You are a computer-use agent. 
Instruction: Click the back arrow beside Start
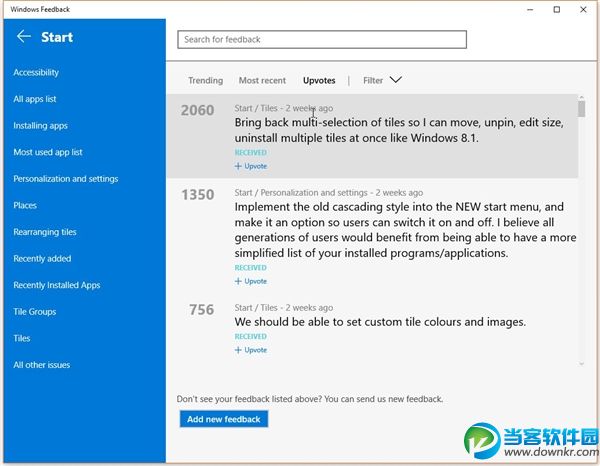tap(24, 37)
